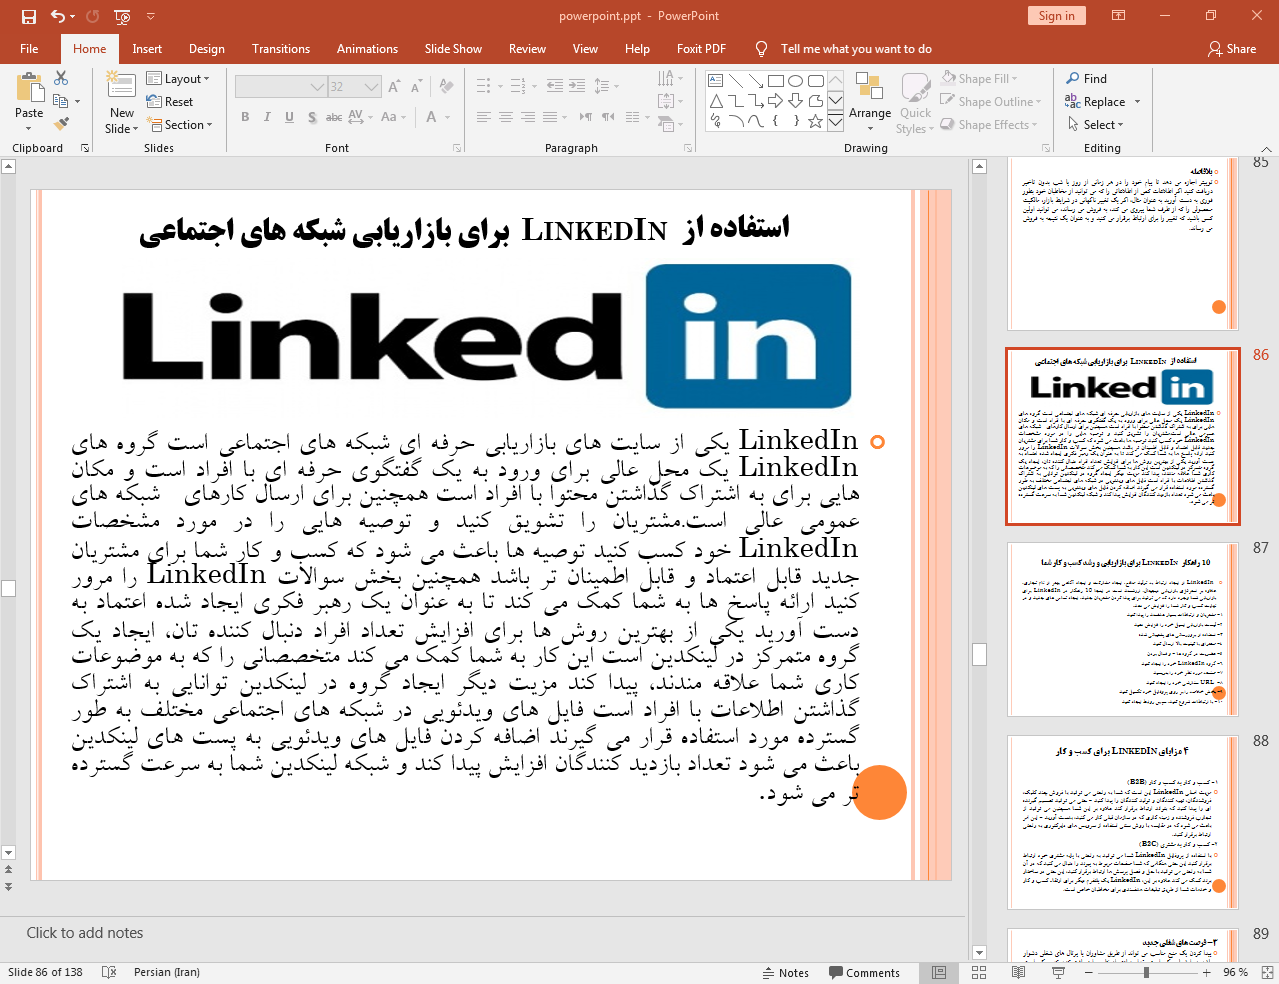The width and height of the screenshot is (1279, 984).
Task: Expand the shapes gallery more arrow
Action: point(835,121)
